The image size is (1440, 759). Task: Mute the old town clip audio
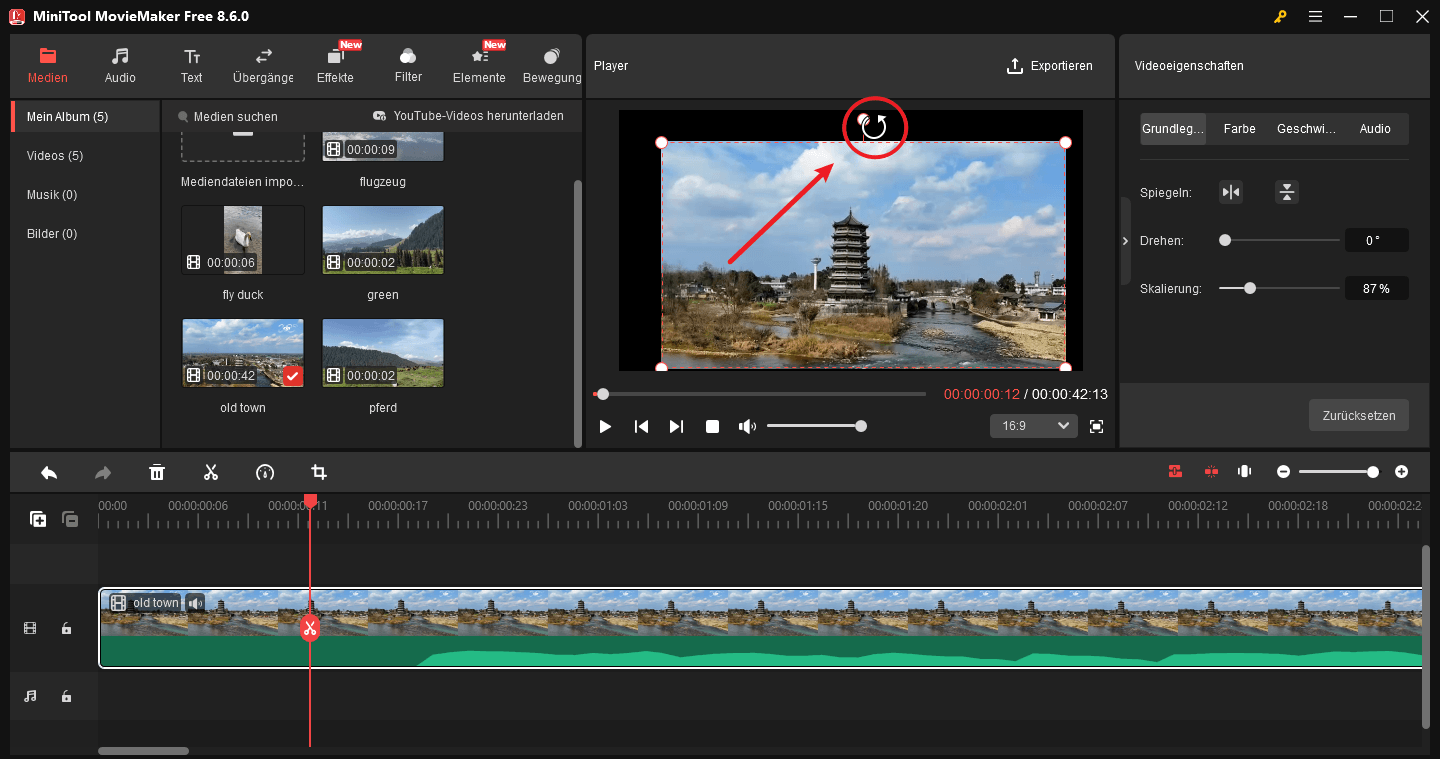coord(194,602)
